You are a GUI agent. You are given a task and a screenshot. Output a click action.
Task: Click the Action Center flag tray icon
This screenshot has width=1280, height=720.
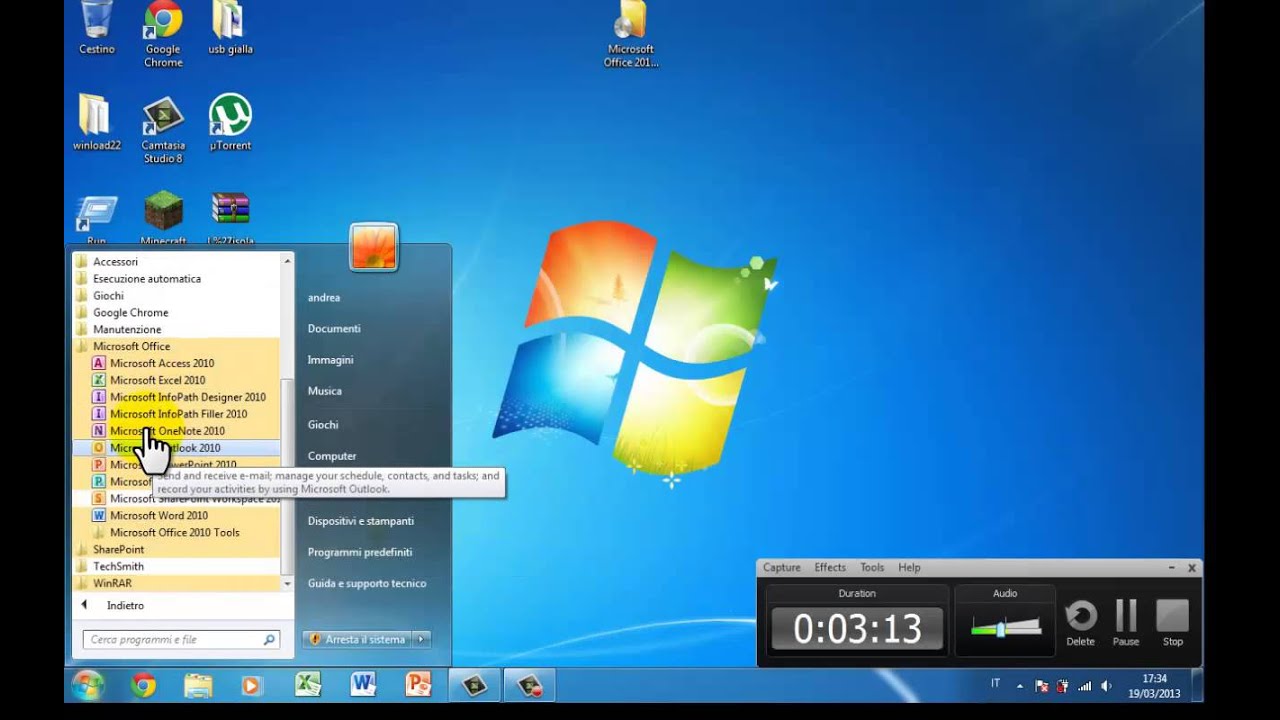coord(1041,686)
